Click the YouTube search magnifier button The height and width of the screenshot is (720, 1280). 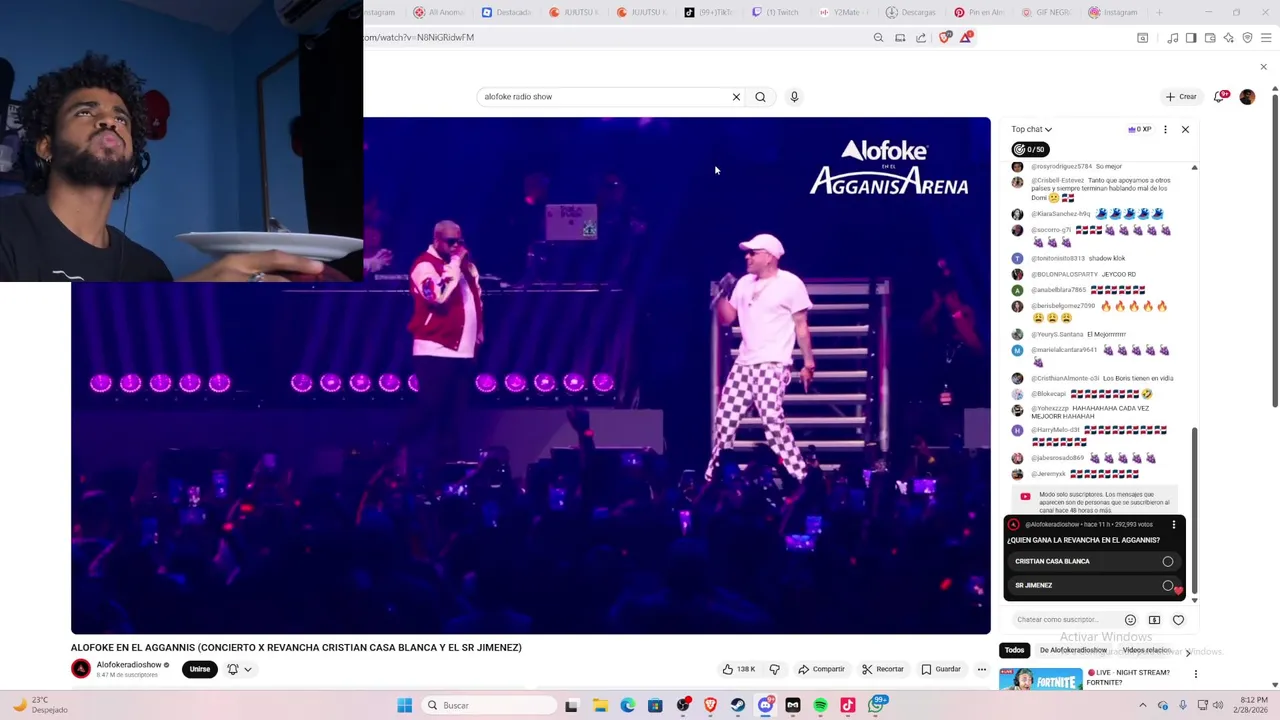click(760, 97)
